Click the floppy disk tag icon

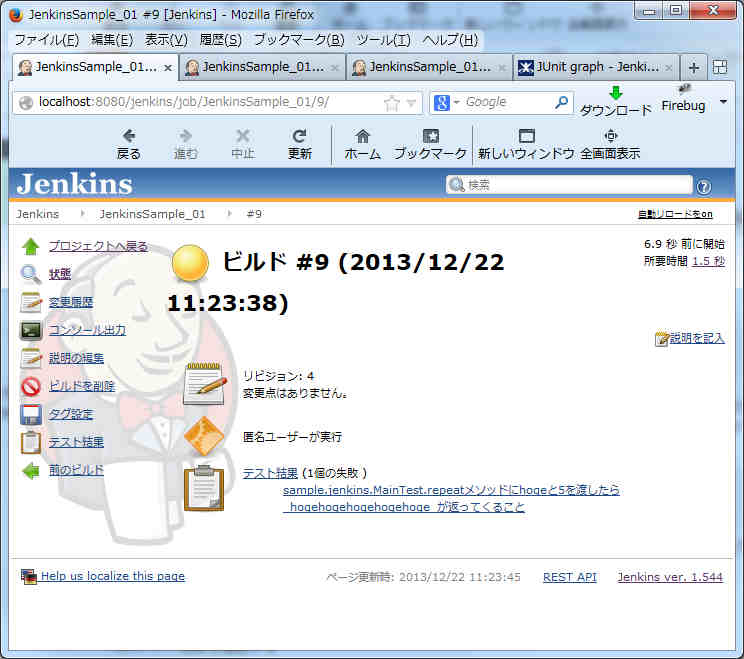31,414
